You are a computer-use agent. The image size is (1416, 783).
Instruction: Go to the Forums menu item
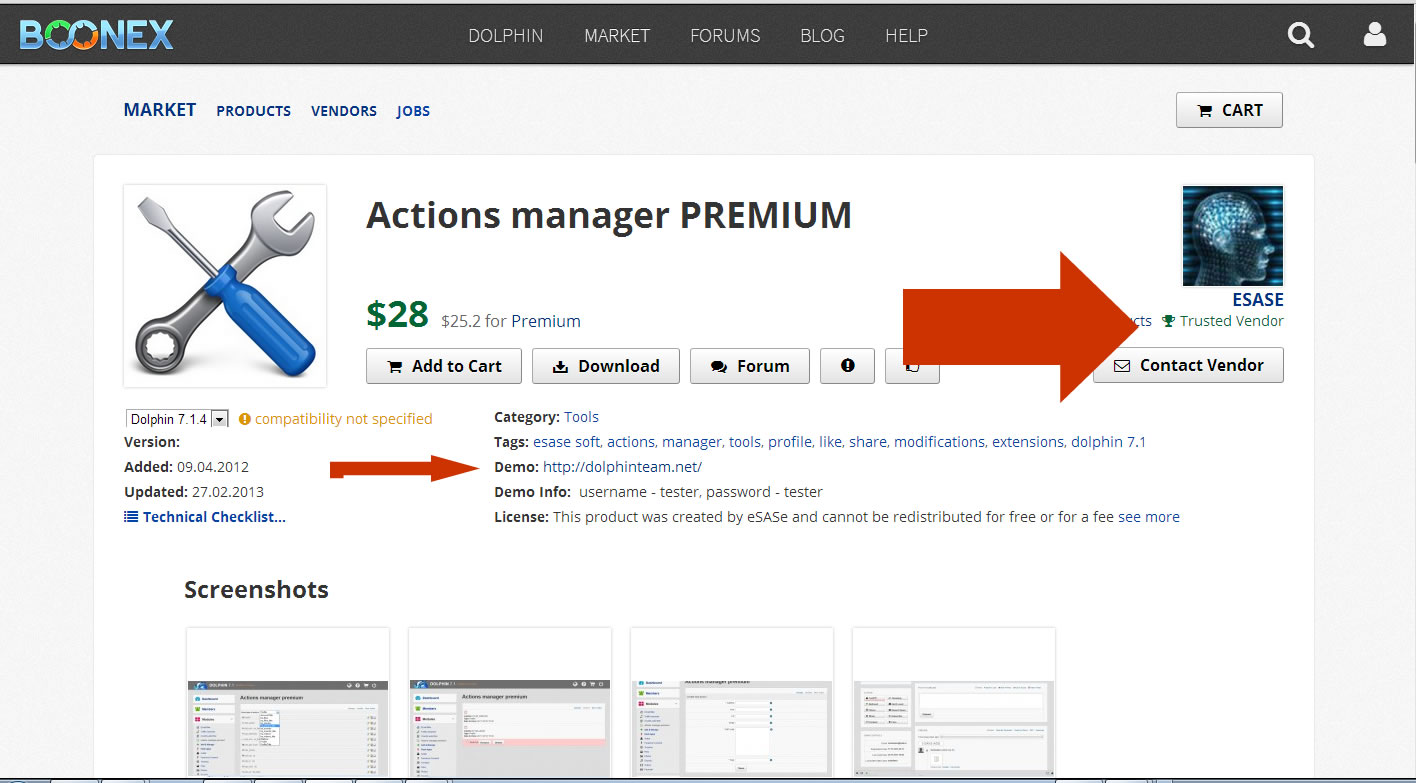tap(725, 35)
